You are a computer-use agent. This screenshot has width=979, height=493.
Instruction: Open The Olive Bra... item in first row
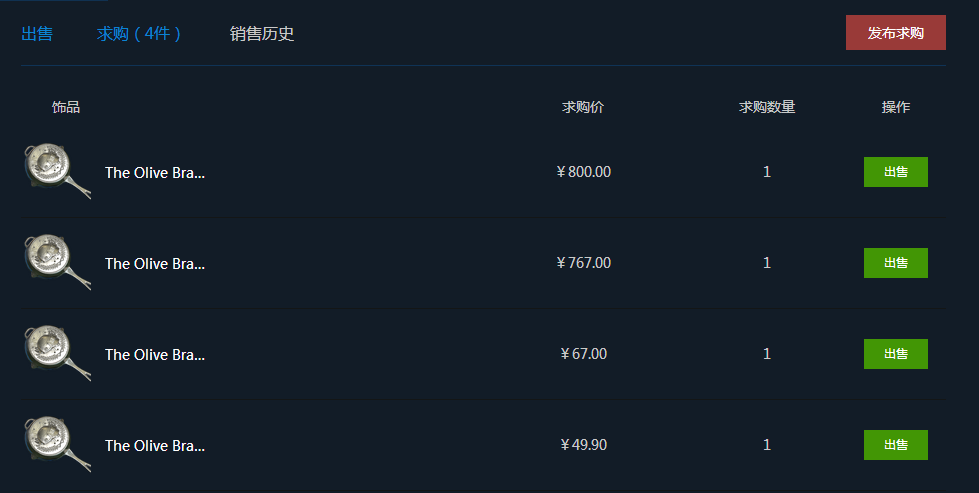(x=155, y=173)
